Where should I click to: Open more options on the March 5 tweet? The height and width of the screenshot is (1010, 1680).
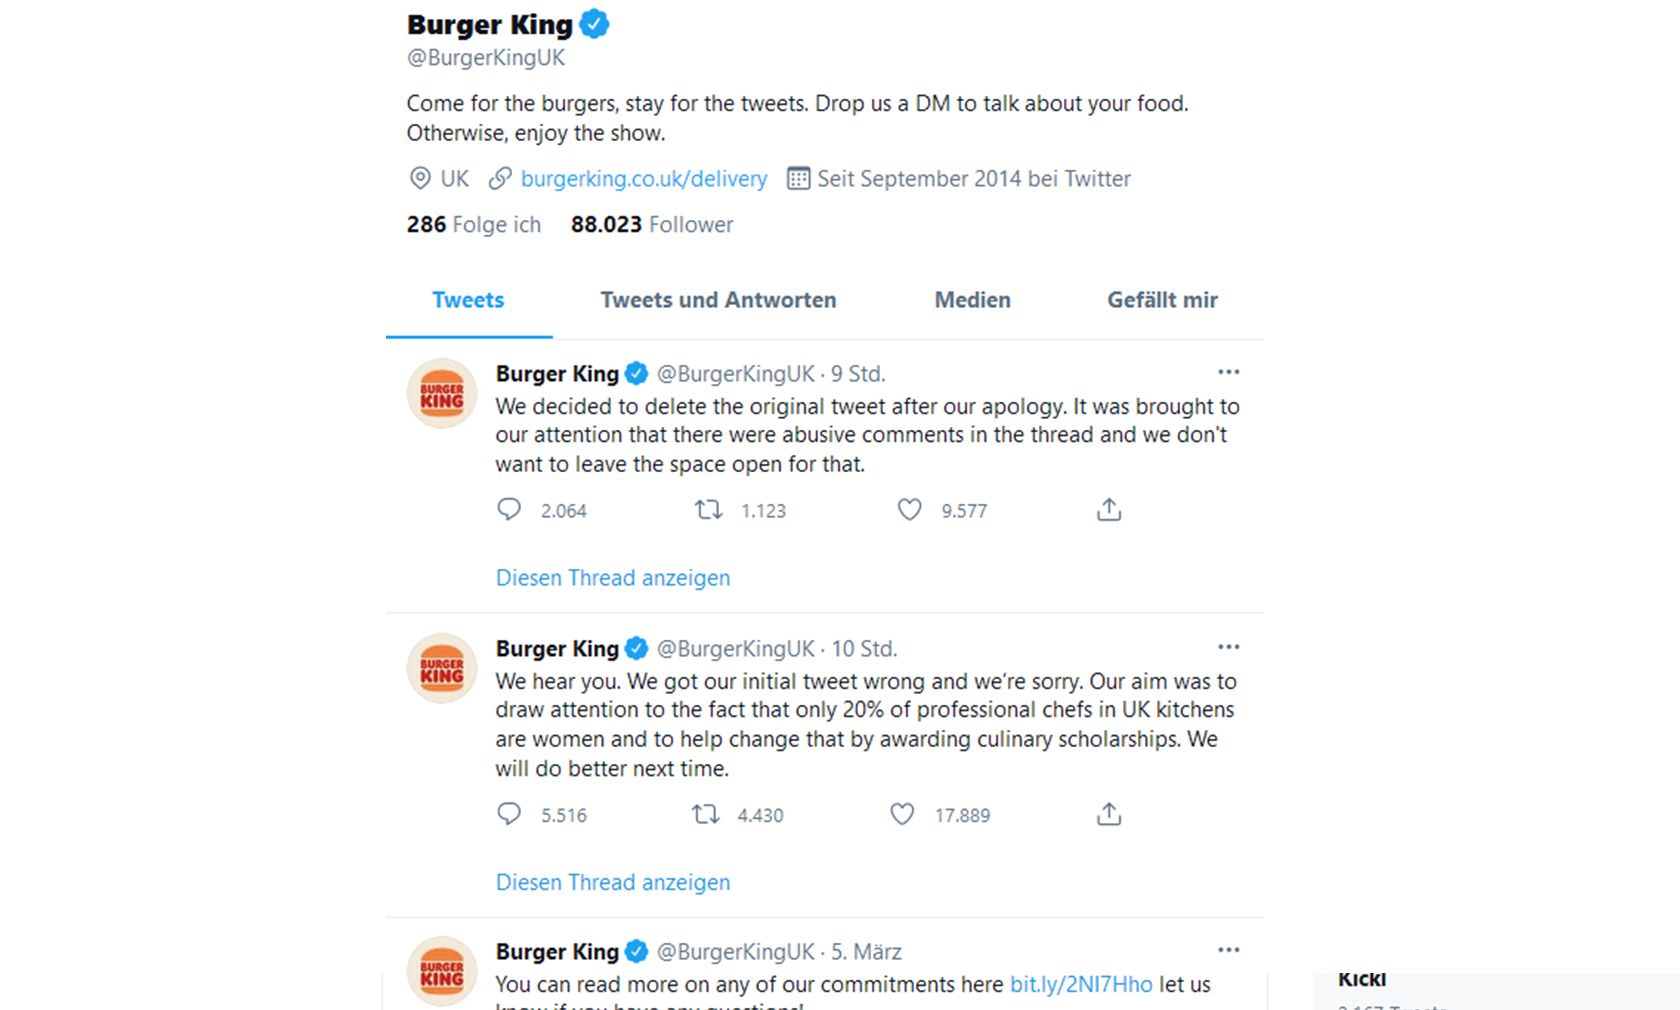coord(1228,950)
